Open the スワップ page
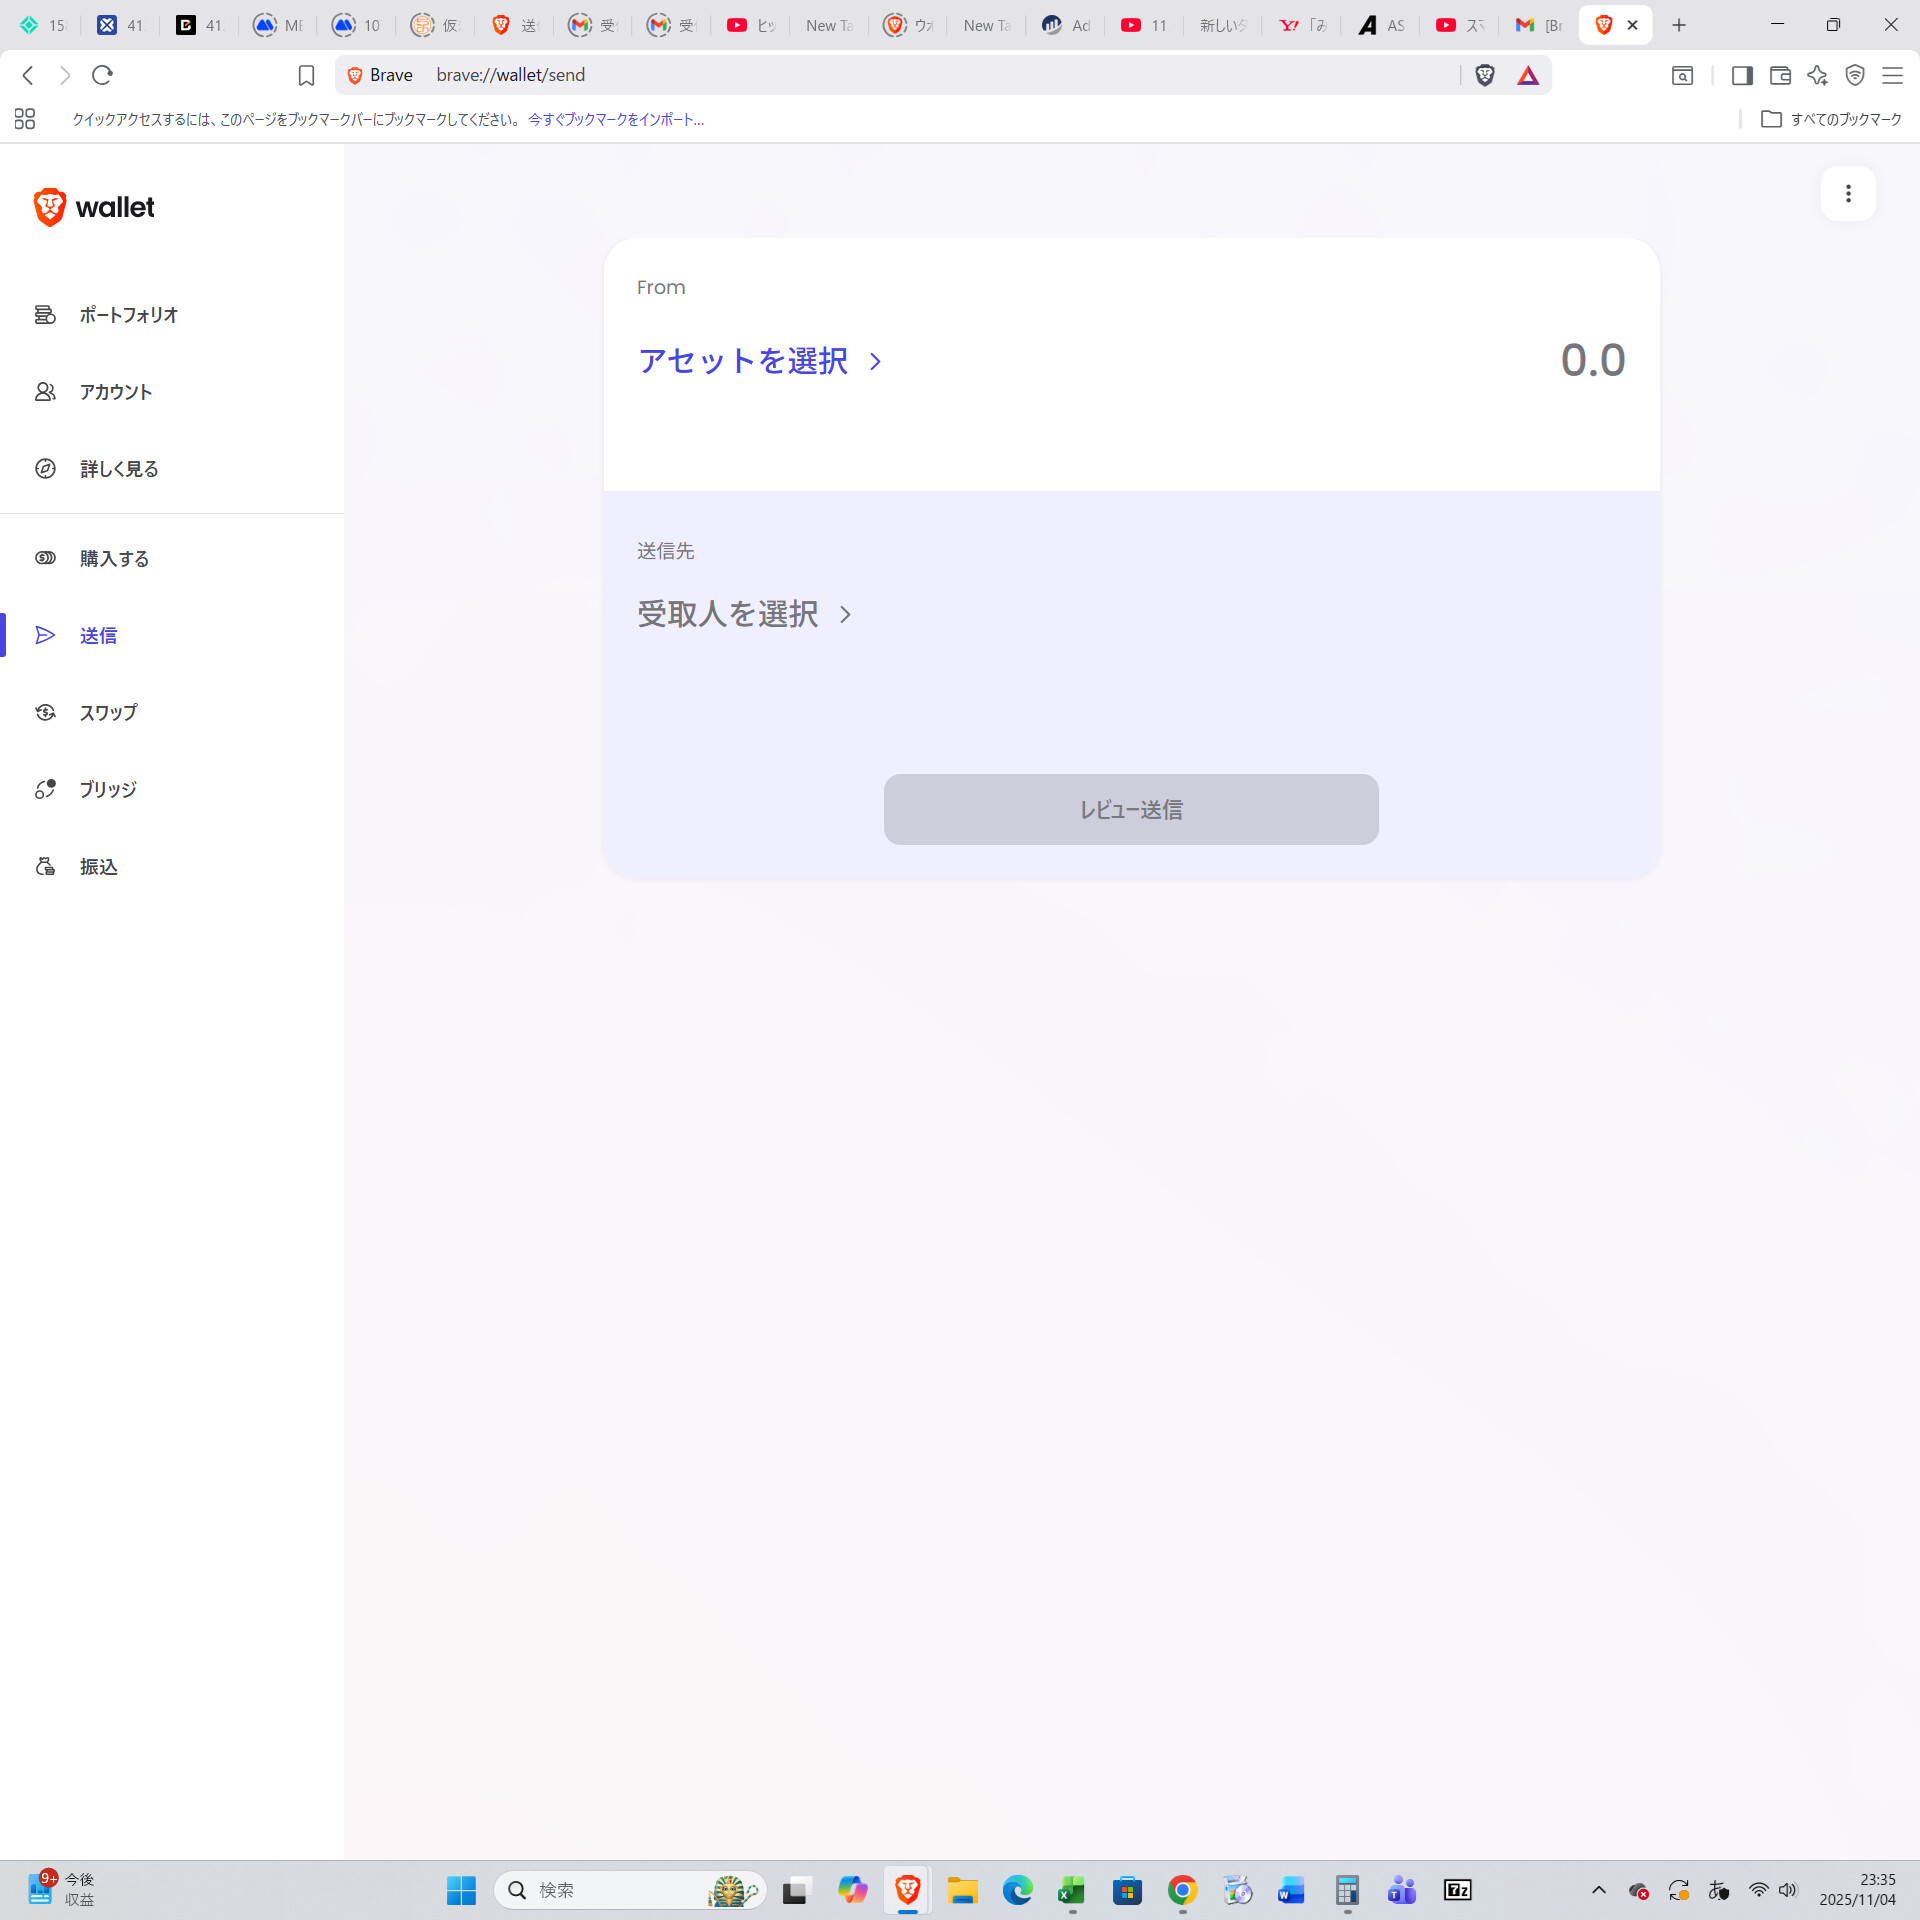Screen dimensions: 1920x1920 (108, 713)
